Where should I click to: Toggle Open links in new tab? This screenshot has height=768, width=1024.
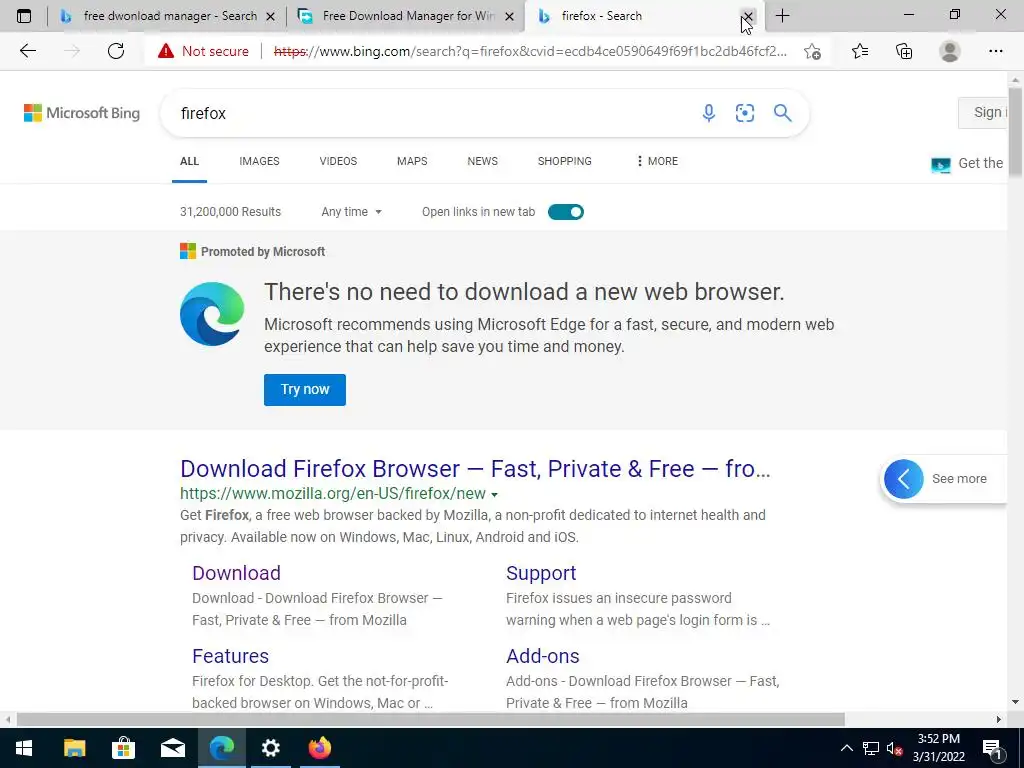[x=566, y=212]
